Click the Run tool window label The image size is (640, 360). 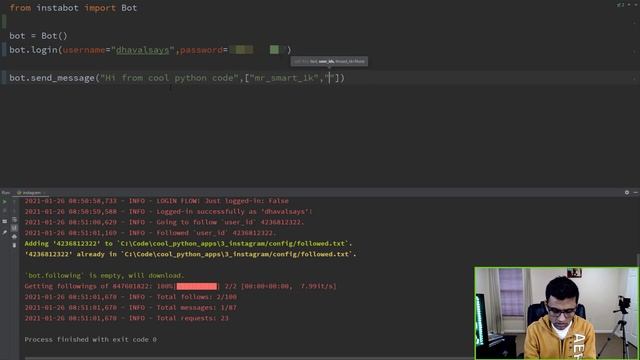(6, 193)
